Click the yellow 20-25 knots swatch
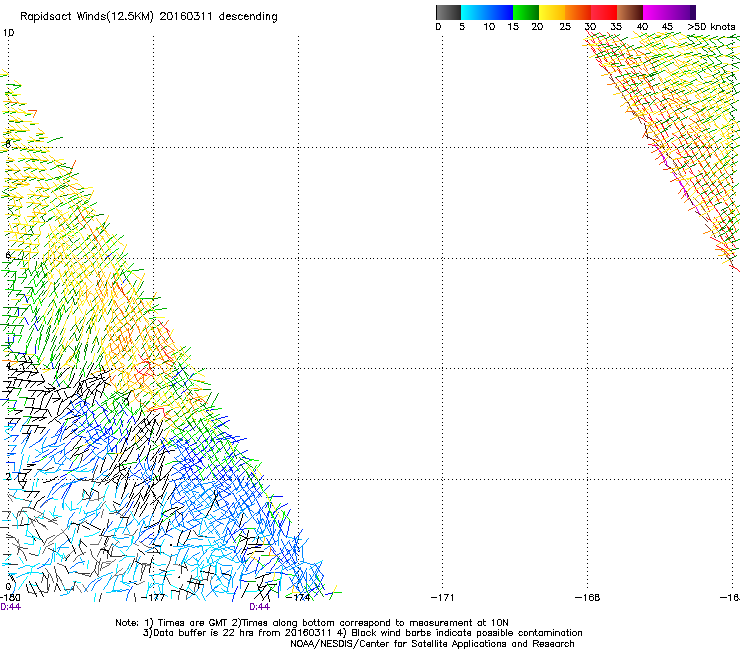740x650 pixels. coord(552,12)
